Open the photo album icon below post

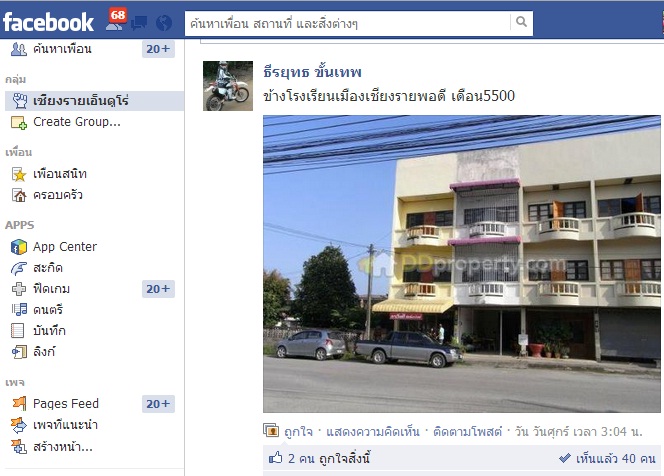coord(271,430)
